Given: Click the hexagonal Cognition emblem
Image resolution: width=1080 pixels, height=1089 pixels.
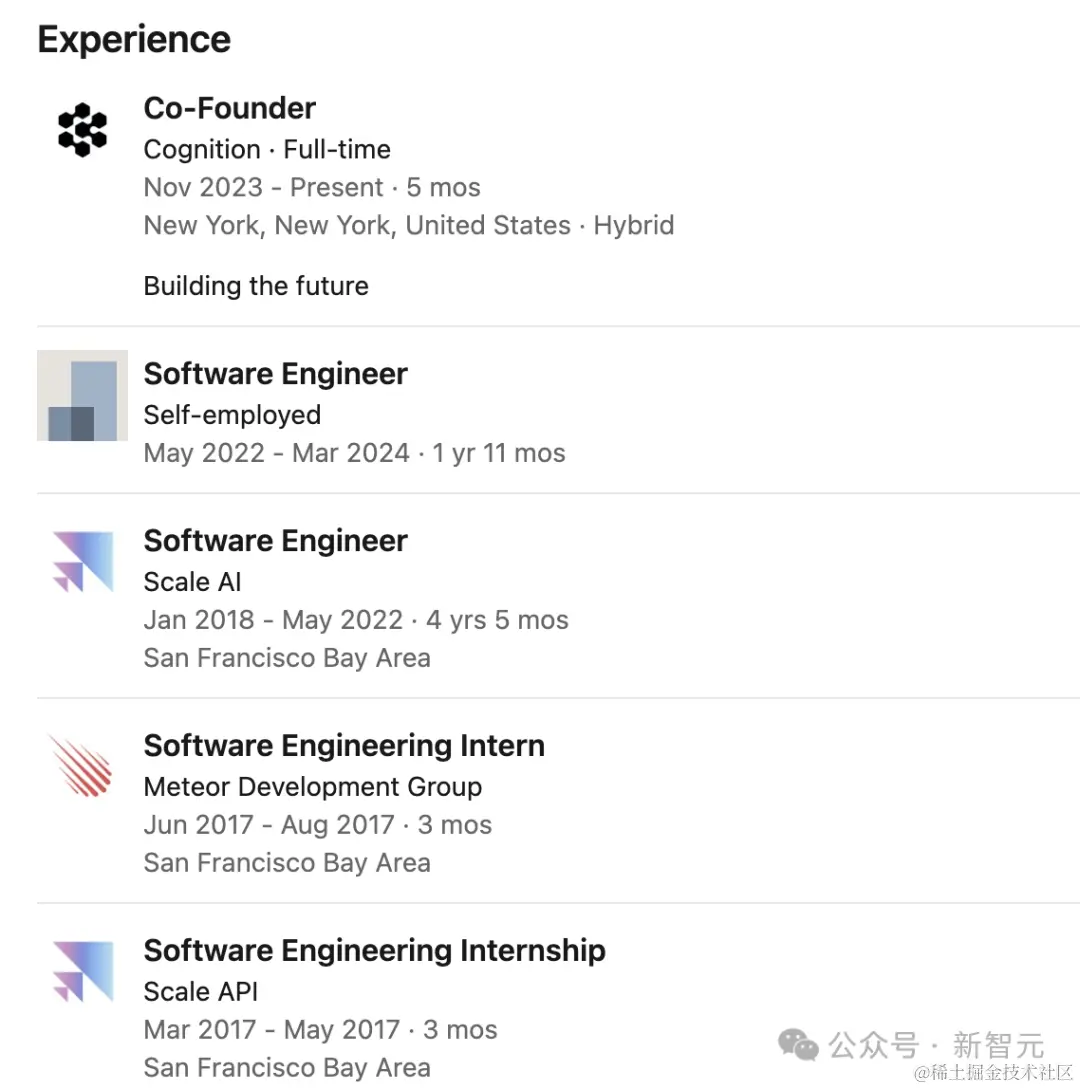Looking at the screenshot, I should pos(82,129).
